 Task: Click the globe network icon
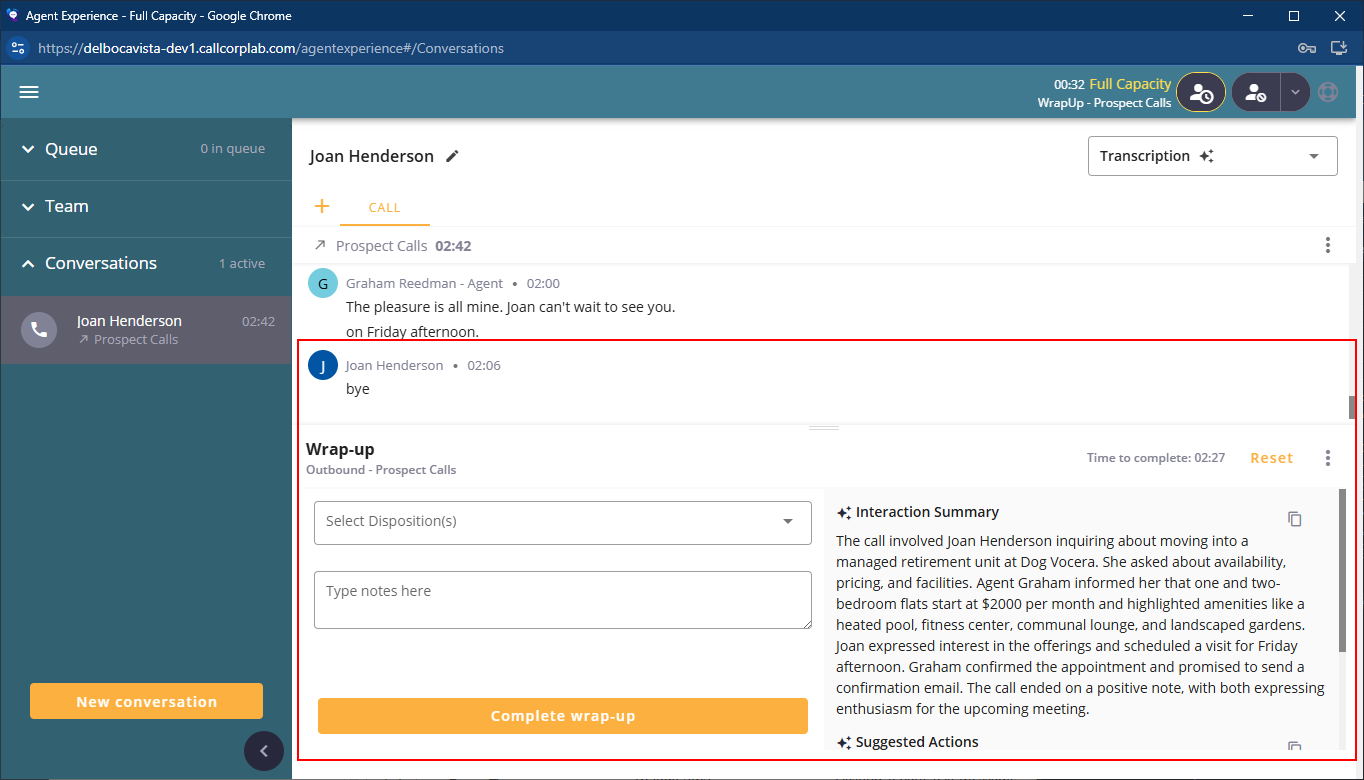tap(1328, 92)
